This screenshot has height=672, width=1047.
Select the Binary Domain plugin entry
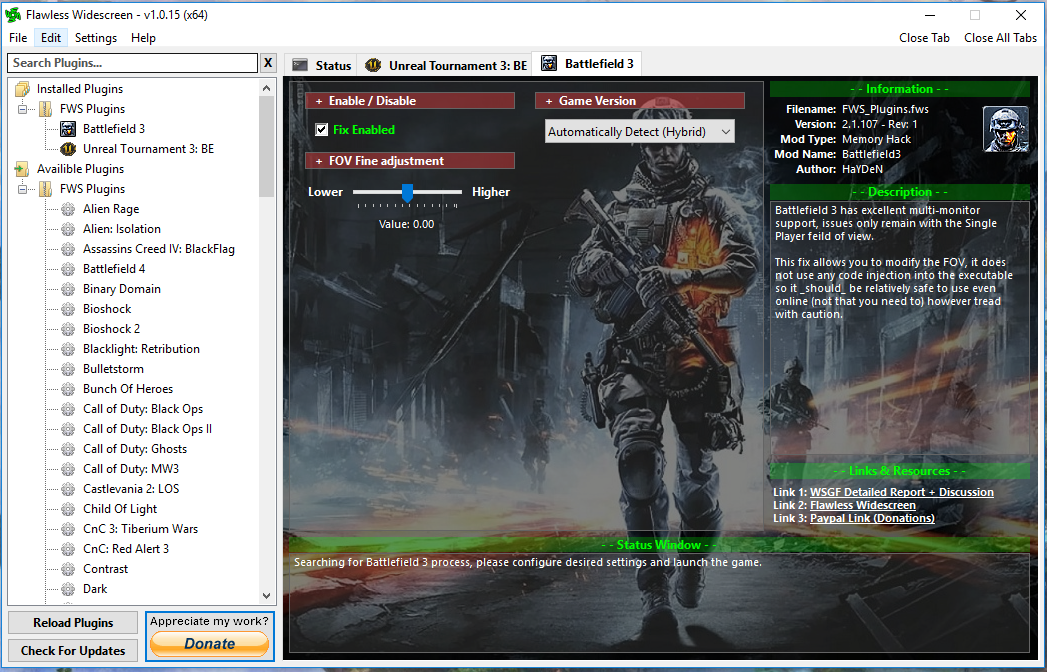tap(122, 289)
